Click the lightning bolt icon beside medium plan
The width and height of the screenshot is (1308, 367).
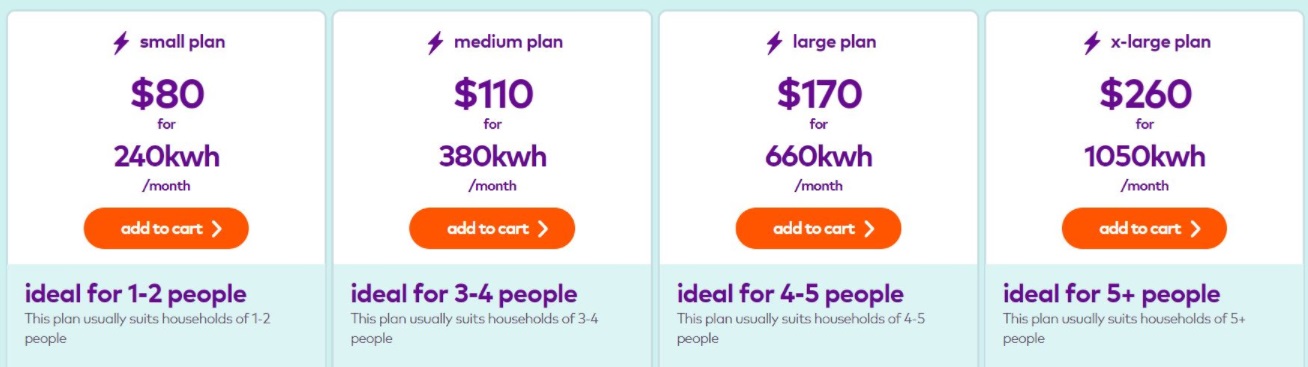click(x=435, y=43)
